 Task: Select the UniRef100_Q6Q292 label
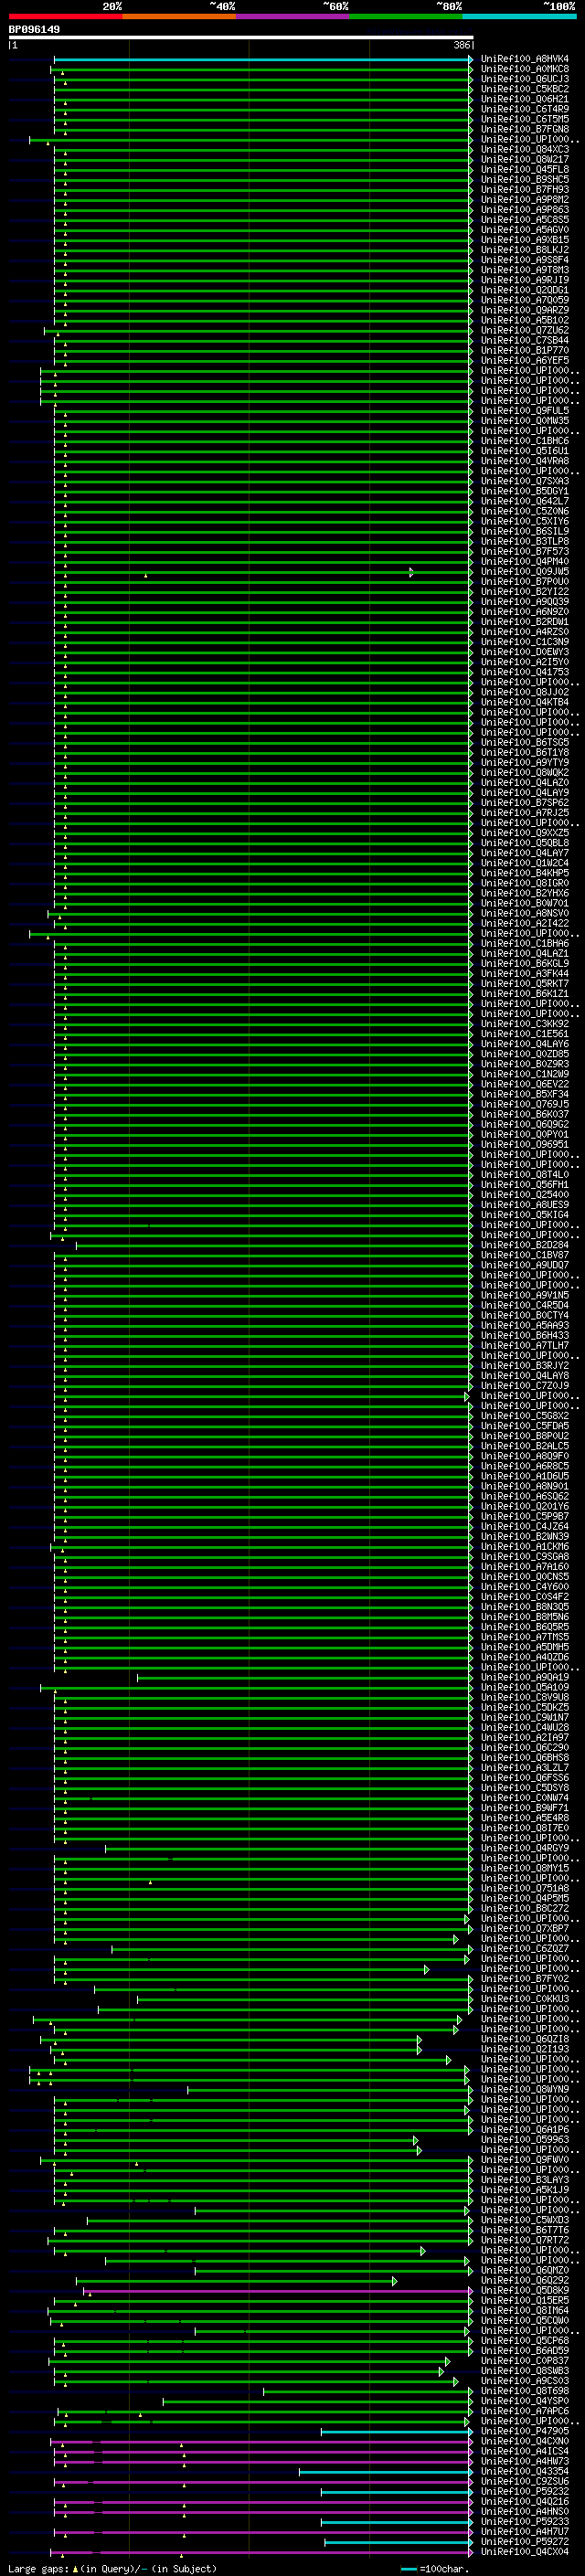[524, 2280]
